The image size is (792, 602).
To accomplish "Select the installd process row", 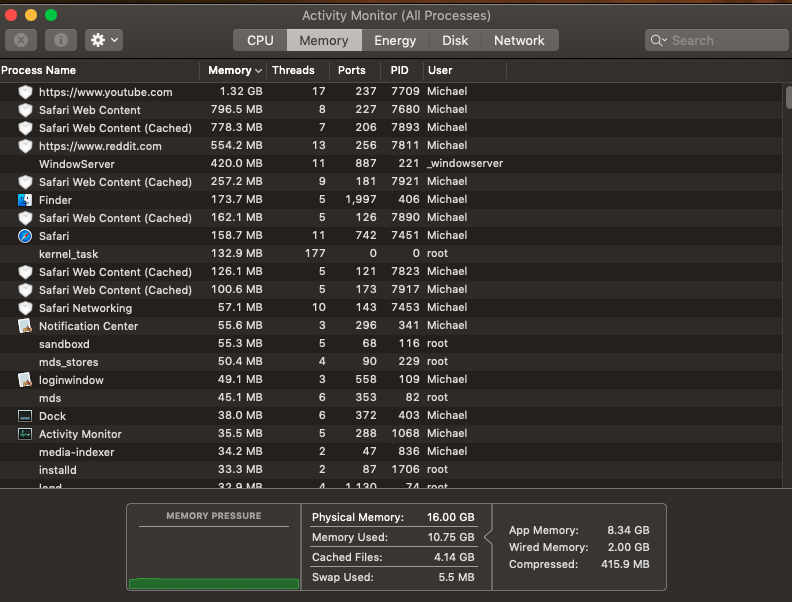I will (x=391, y=470).
